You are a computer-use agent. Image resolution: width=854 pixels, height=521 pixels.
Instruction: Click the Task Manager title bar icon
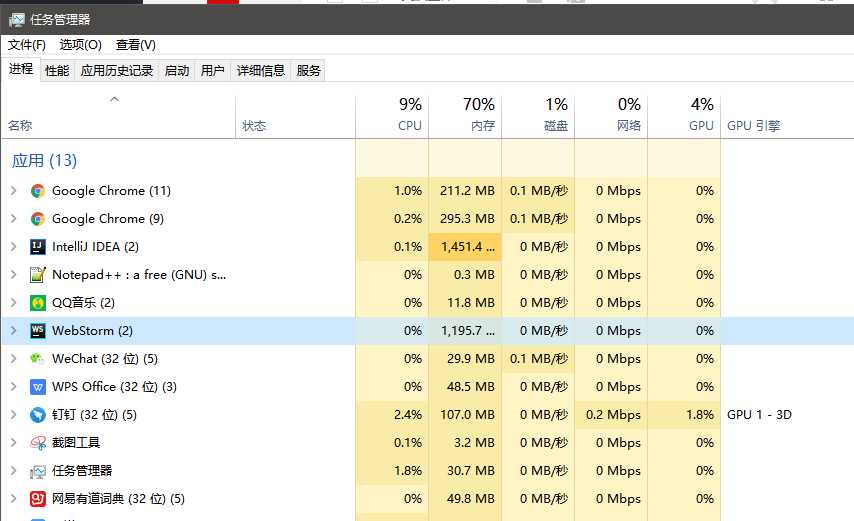click(x=17, y=20)
